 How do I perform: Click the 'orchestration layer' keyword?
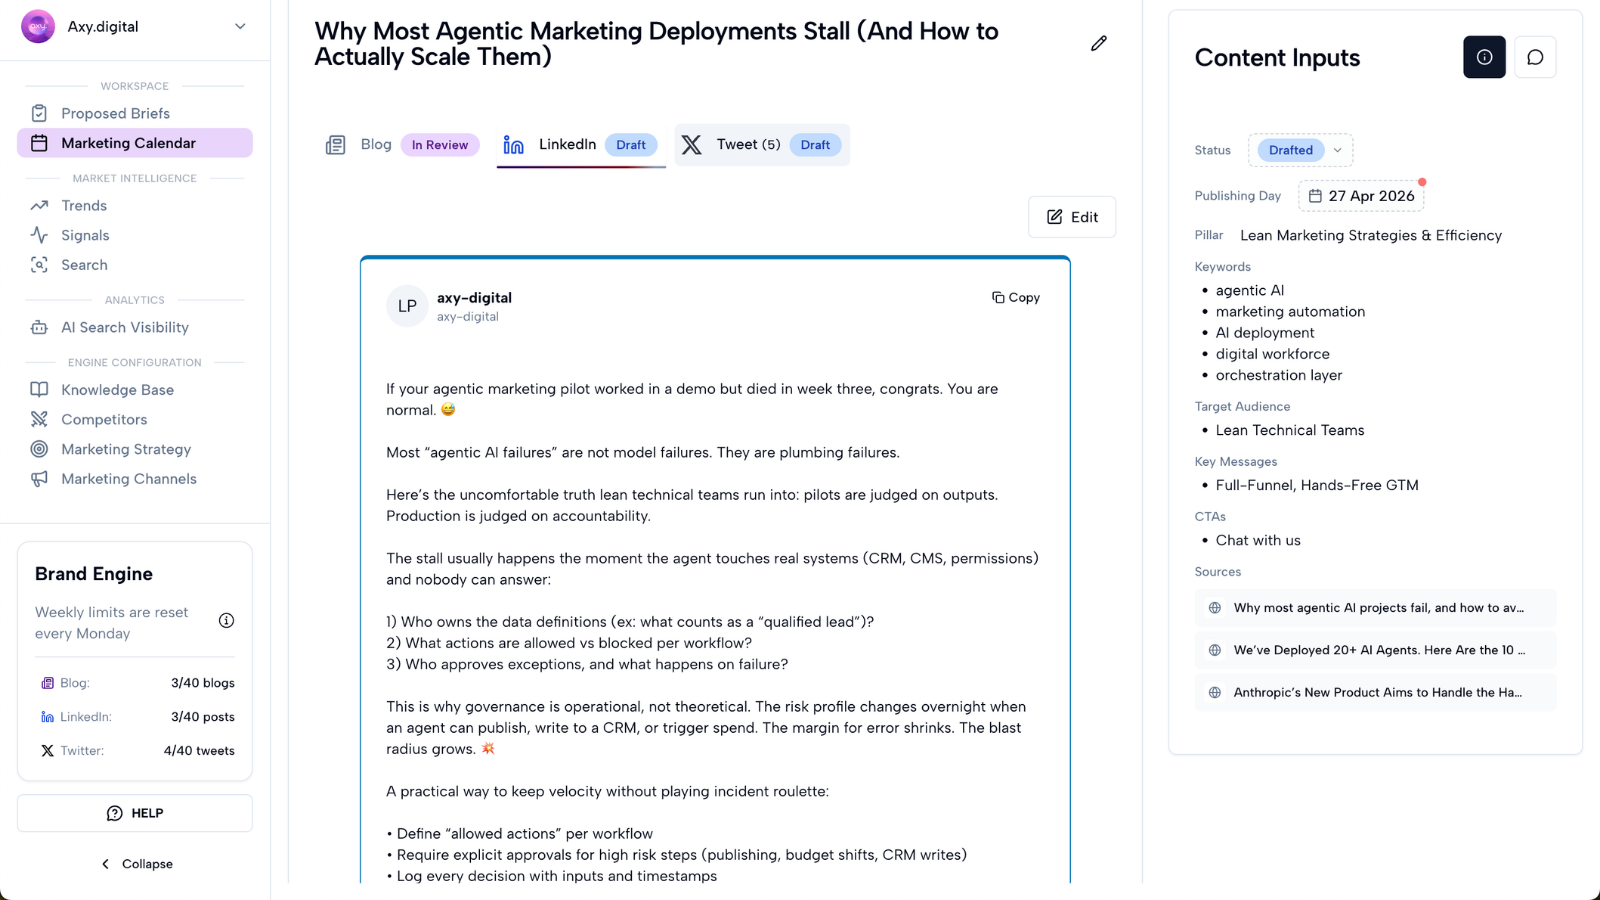tap(1279, 375)
